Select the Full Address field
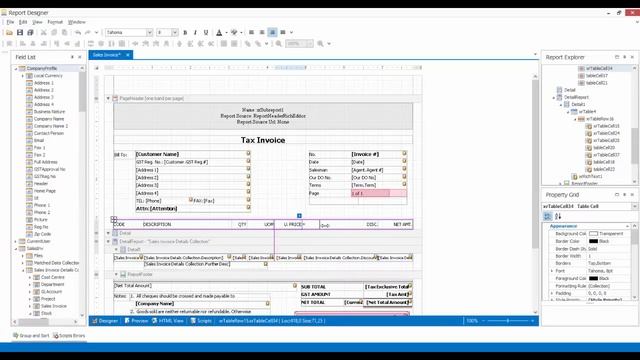 coord(46,162)
